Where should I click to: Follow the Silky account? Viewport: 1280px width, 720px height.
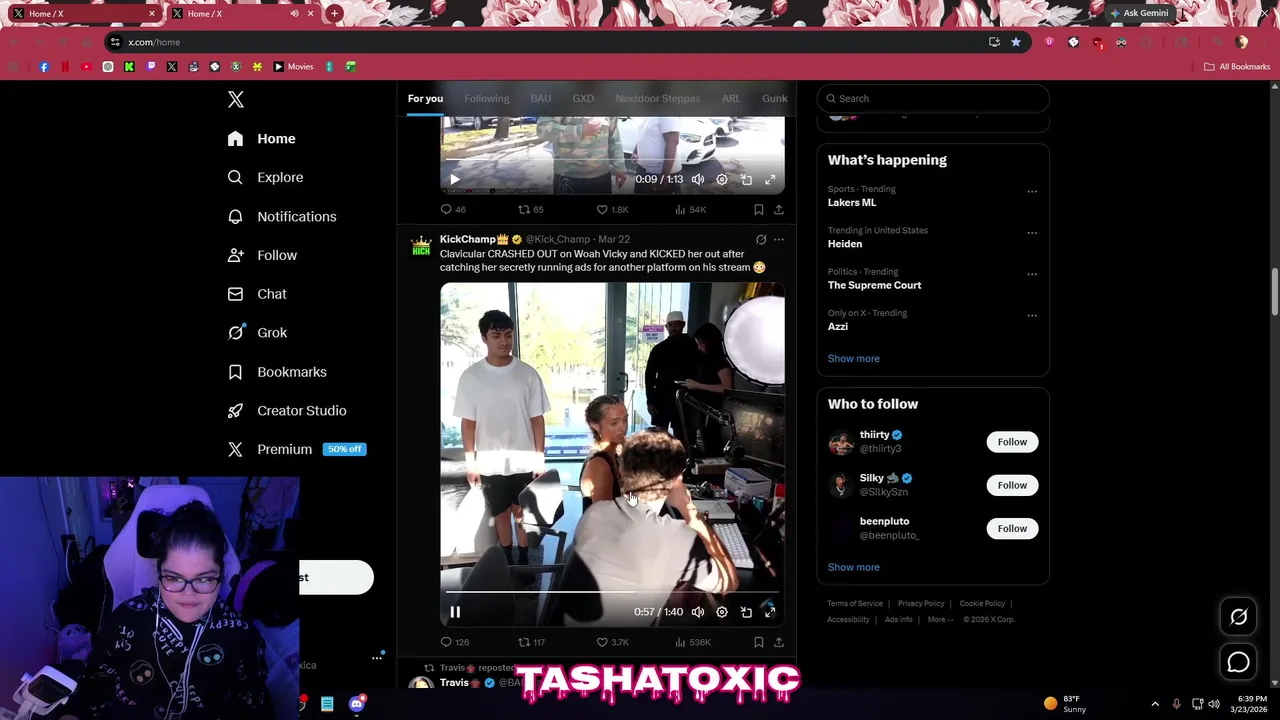[1012, 485]
